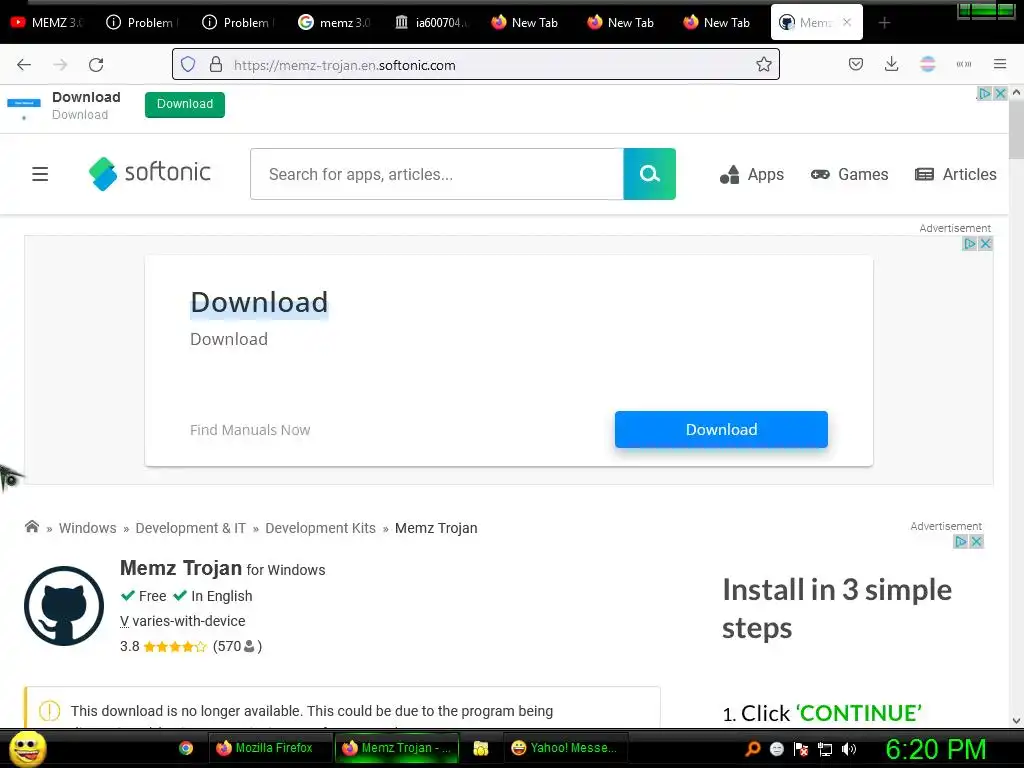
Task: Reload the current page
Action: [96, 65]
